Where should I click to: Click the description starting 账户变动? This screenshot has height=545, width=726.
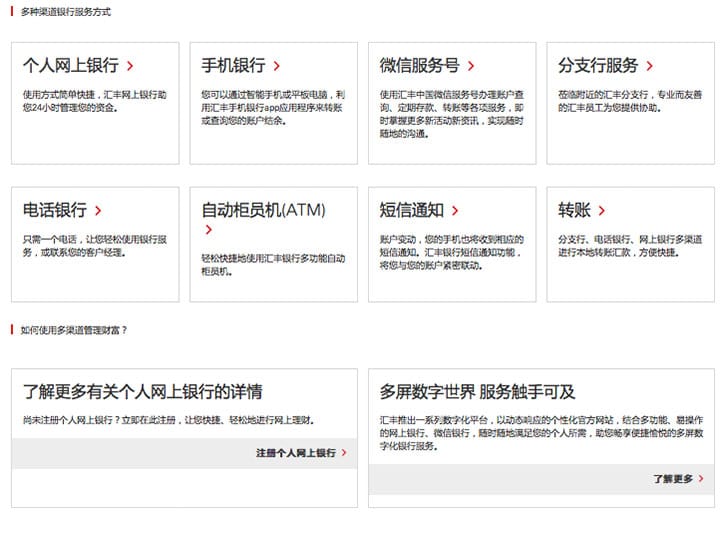451,252
